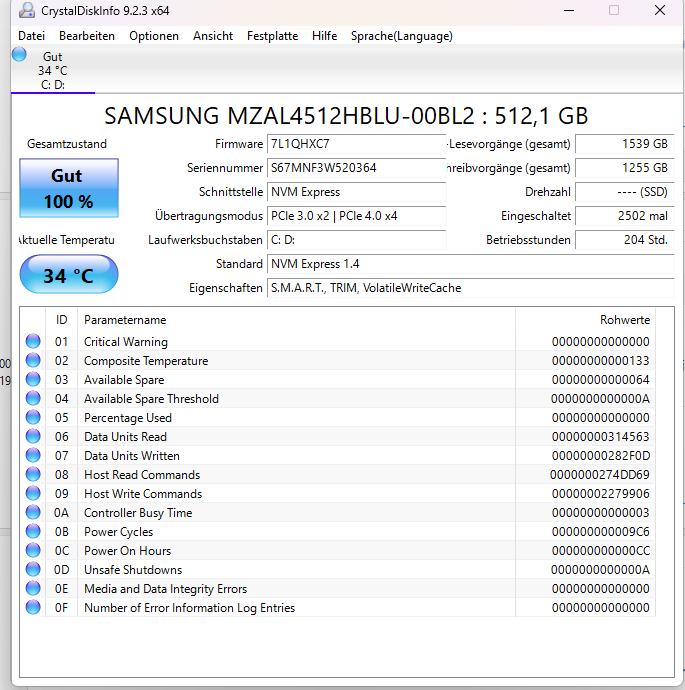Click the status orb for Available Spare Threshold

(x=33, y=398)
